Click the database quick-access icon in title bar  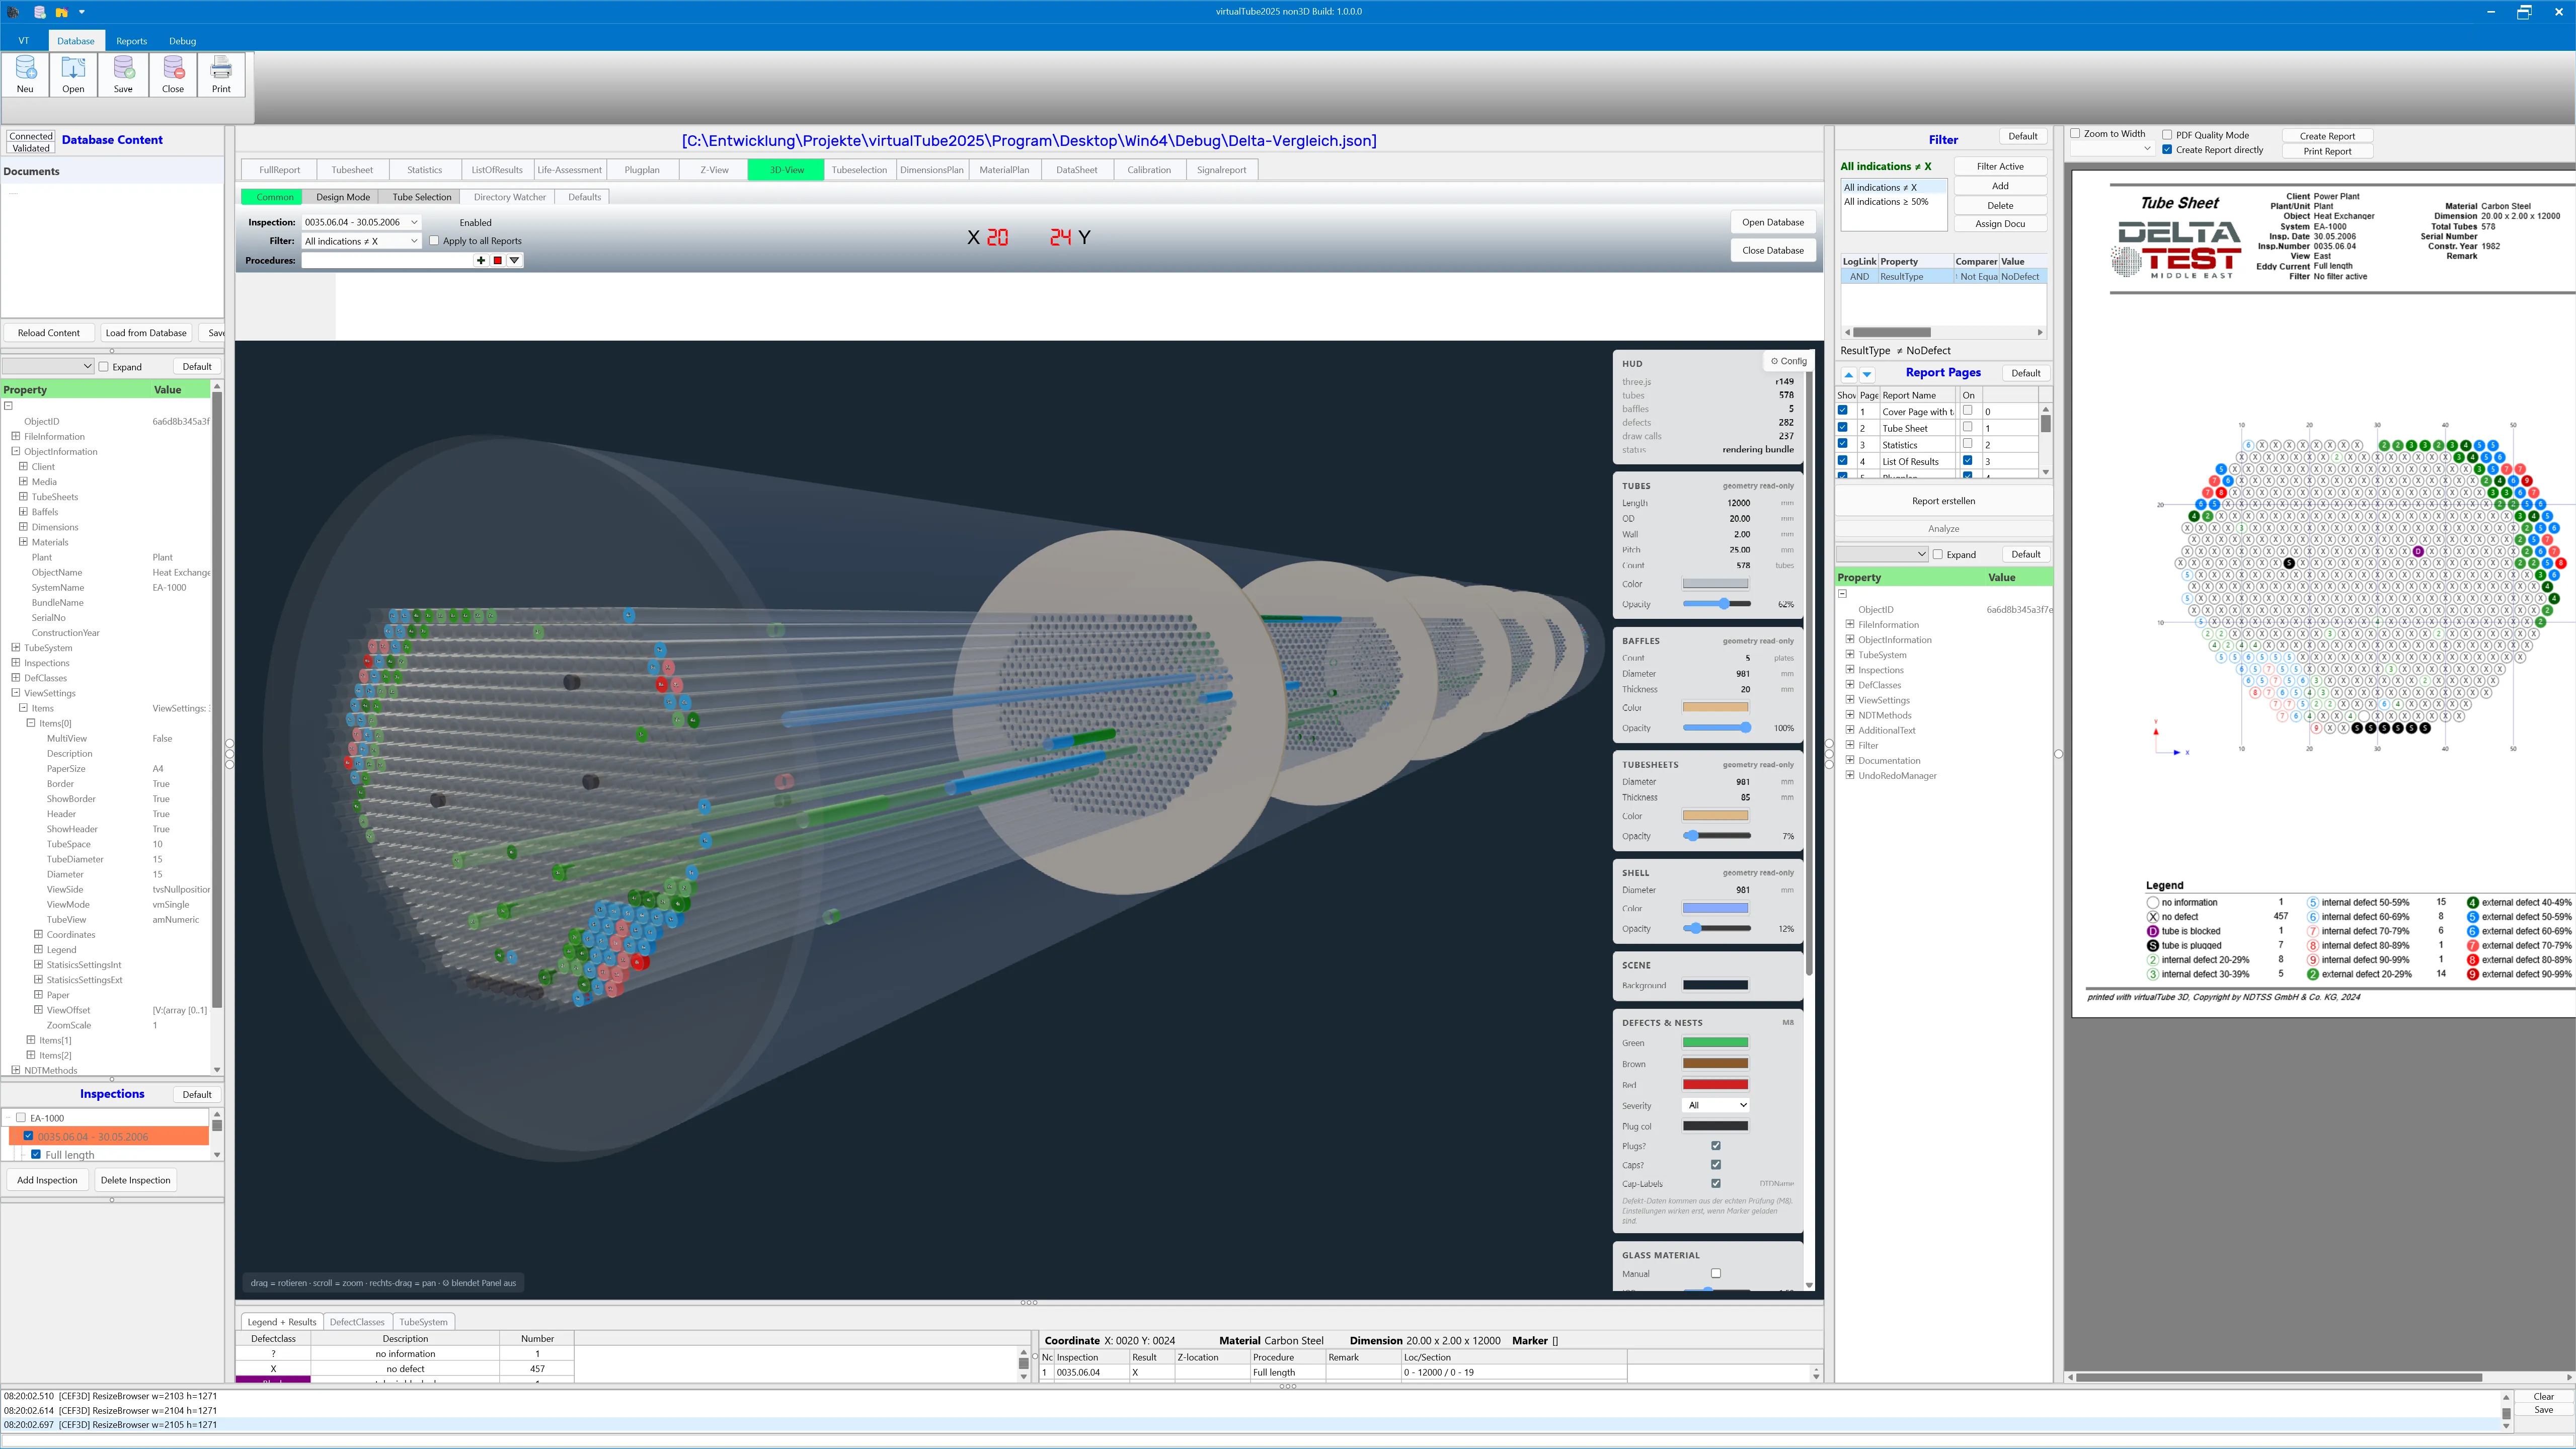coord(39,12)
